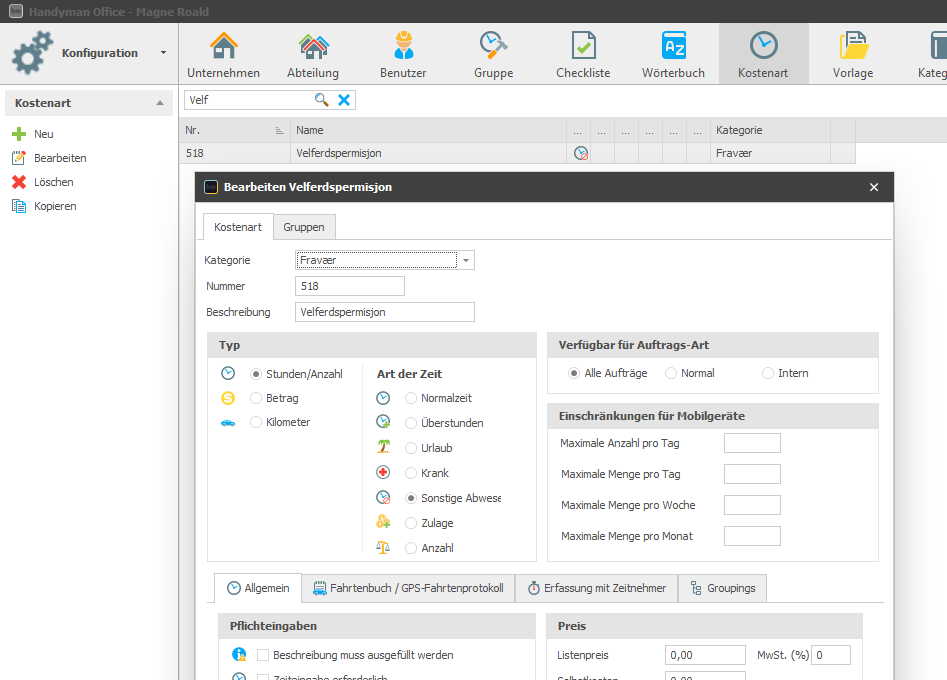Viewport: 947px width, 680px height.
Task: Enable 'Beschreibung muss ausgefüllt werden' checkbox
Action: (x=264, y=655)
